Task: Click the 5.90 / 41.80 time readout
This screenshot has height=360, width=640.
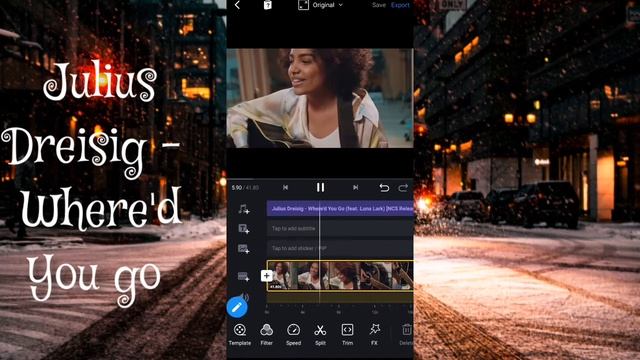Action: (245, 188)
